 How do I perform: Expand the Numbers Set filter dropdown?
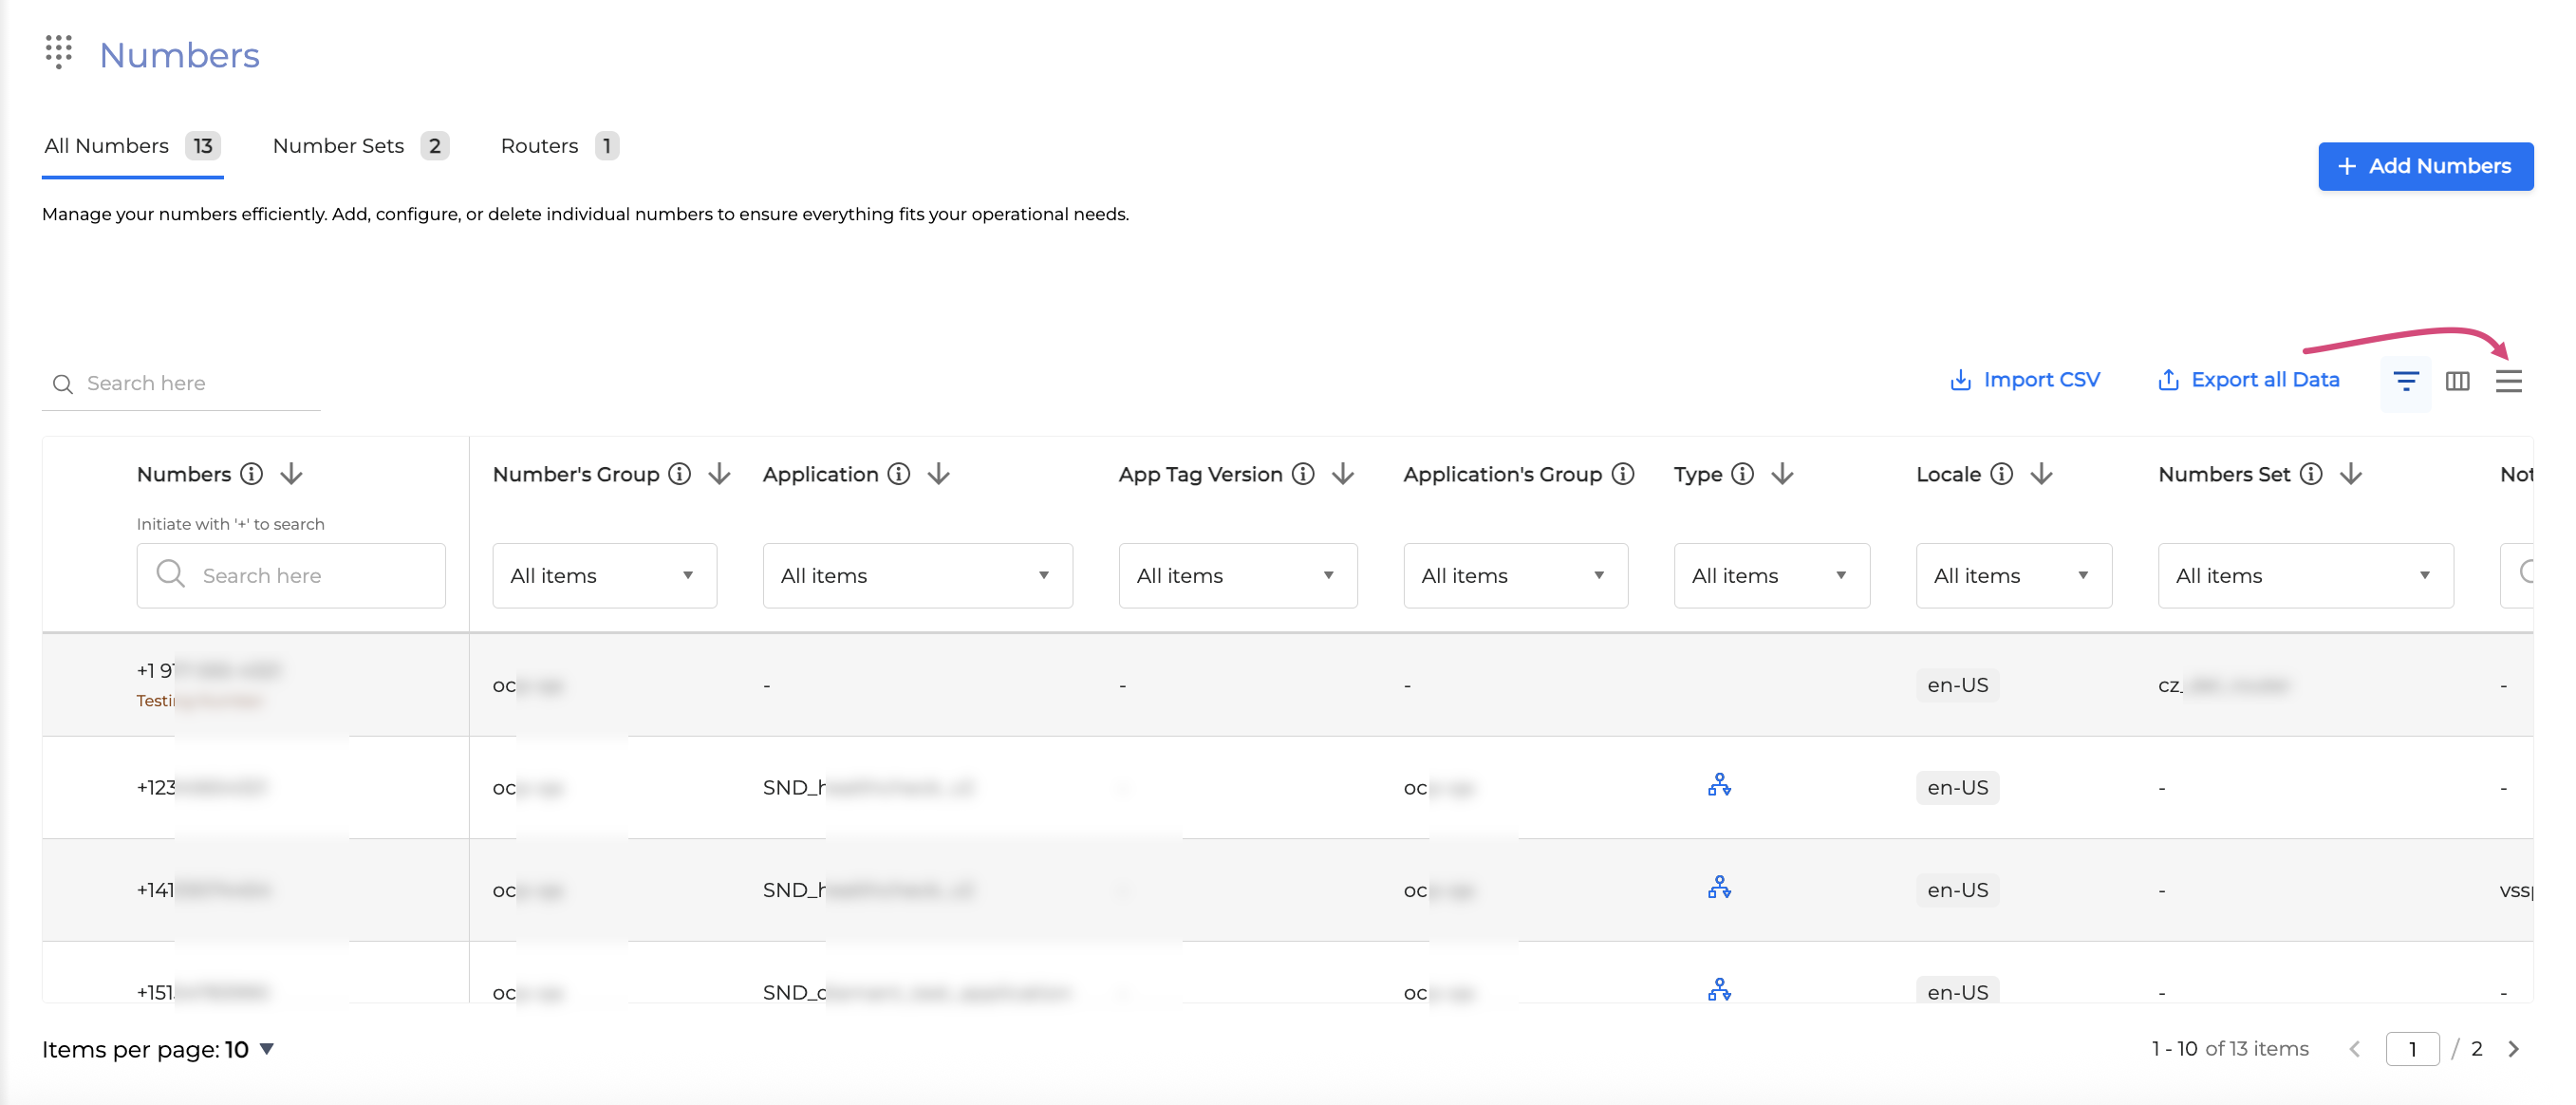(2305, 576)
